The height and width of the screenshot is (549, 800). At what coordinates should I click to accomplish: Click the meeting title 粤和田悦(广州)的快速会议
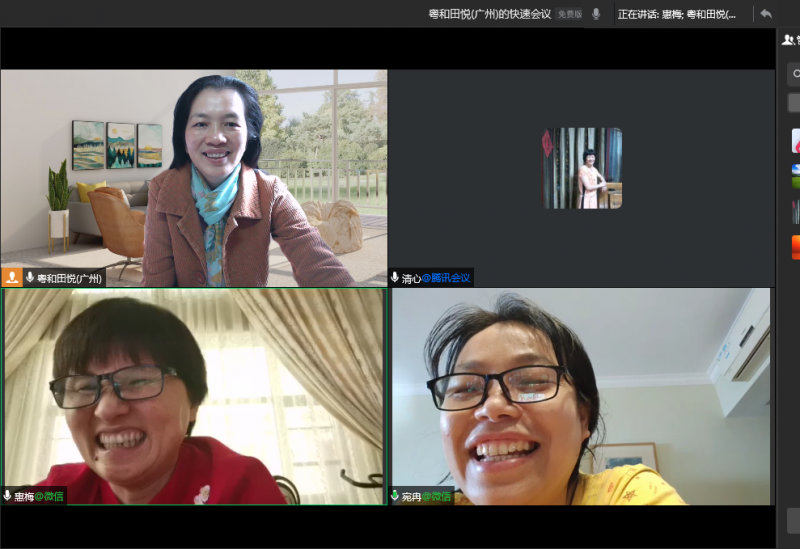coord(490,14)
